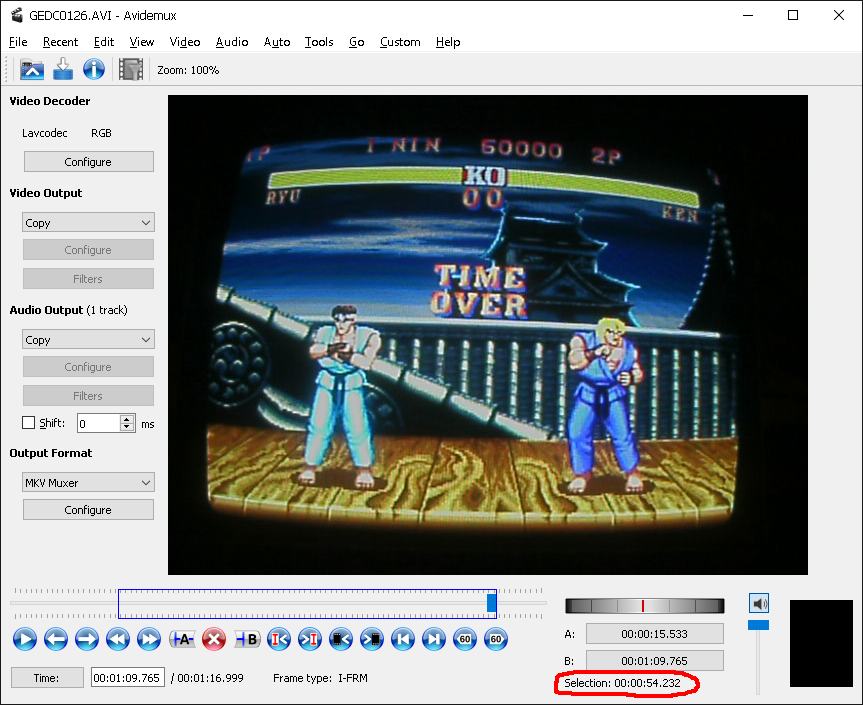863x705 pixels.
Task: Click the film strip icon in the toolbar
Action: [131, 69]
